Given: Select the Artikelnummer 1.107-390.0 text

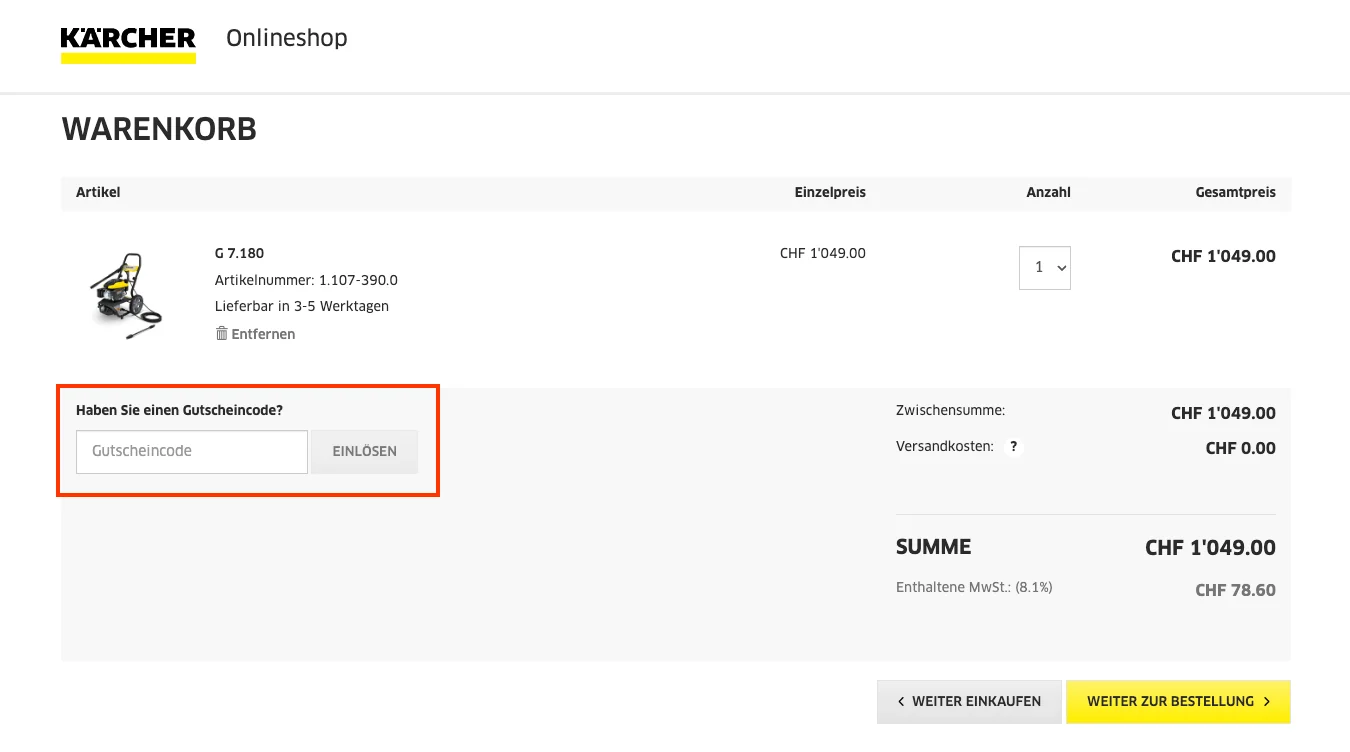Looking at the screenshot, I should click(306, 280).
